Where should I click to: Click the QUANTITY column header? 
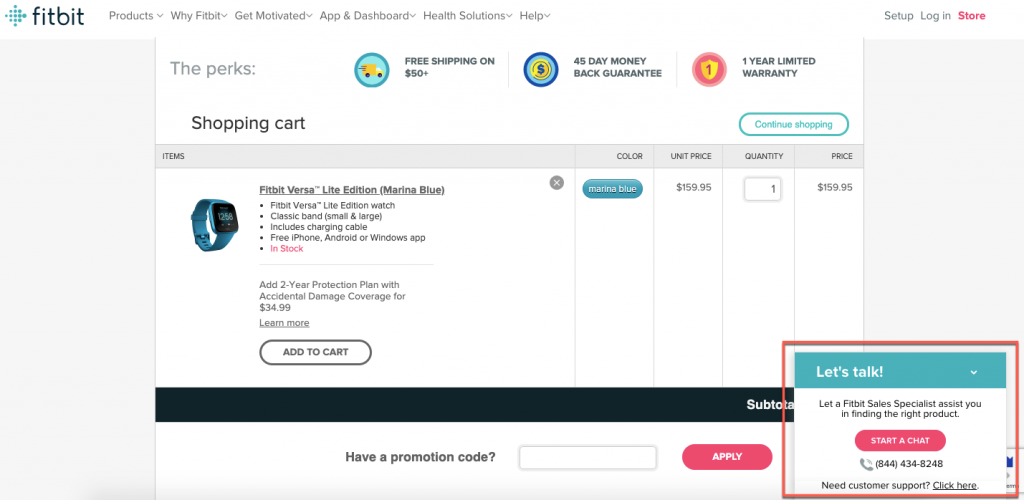[x=764, y=157]
